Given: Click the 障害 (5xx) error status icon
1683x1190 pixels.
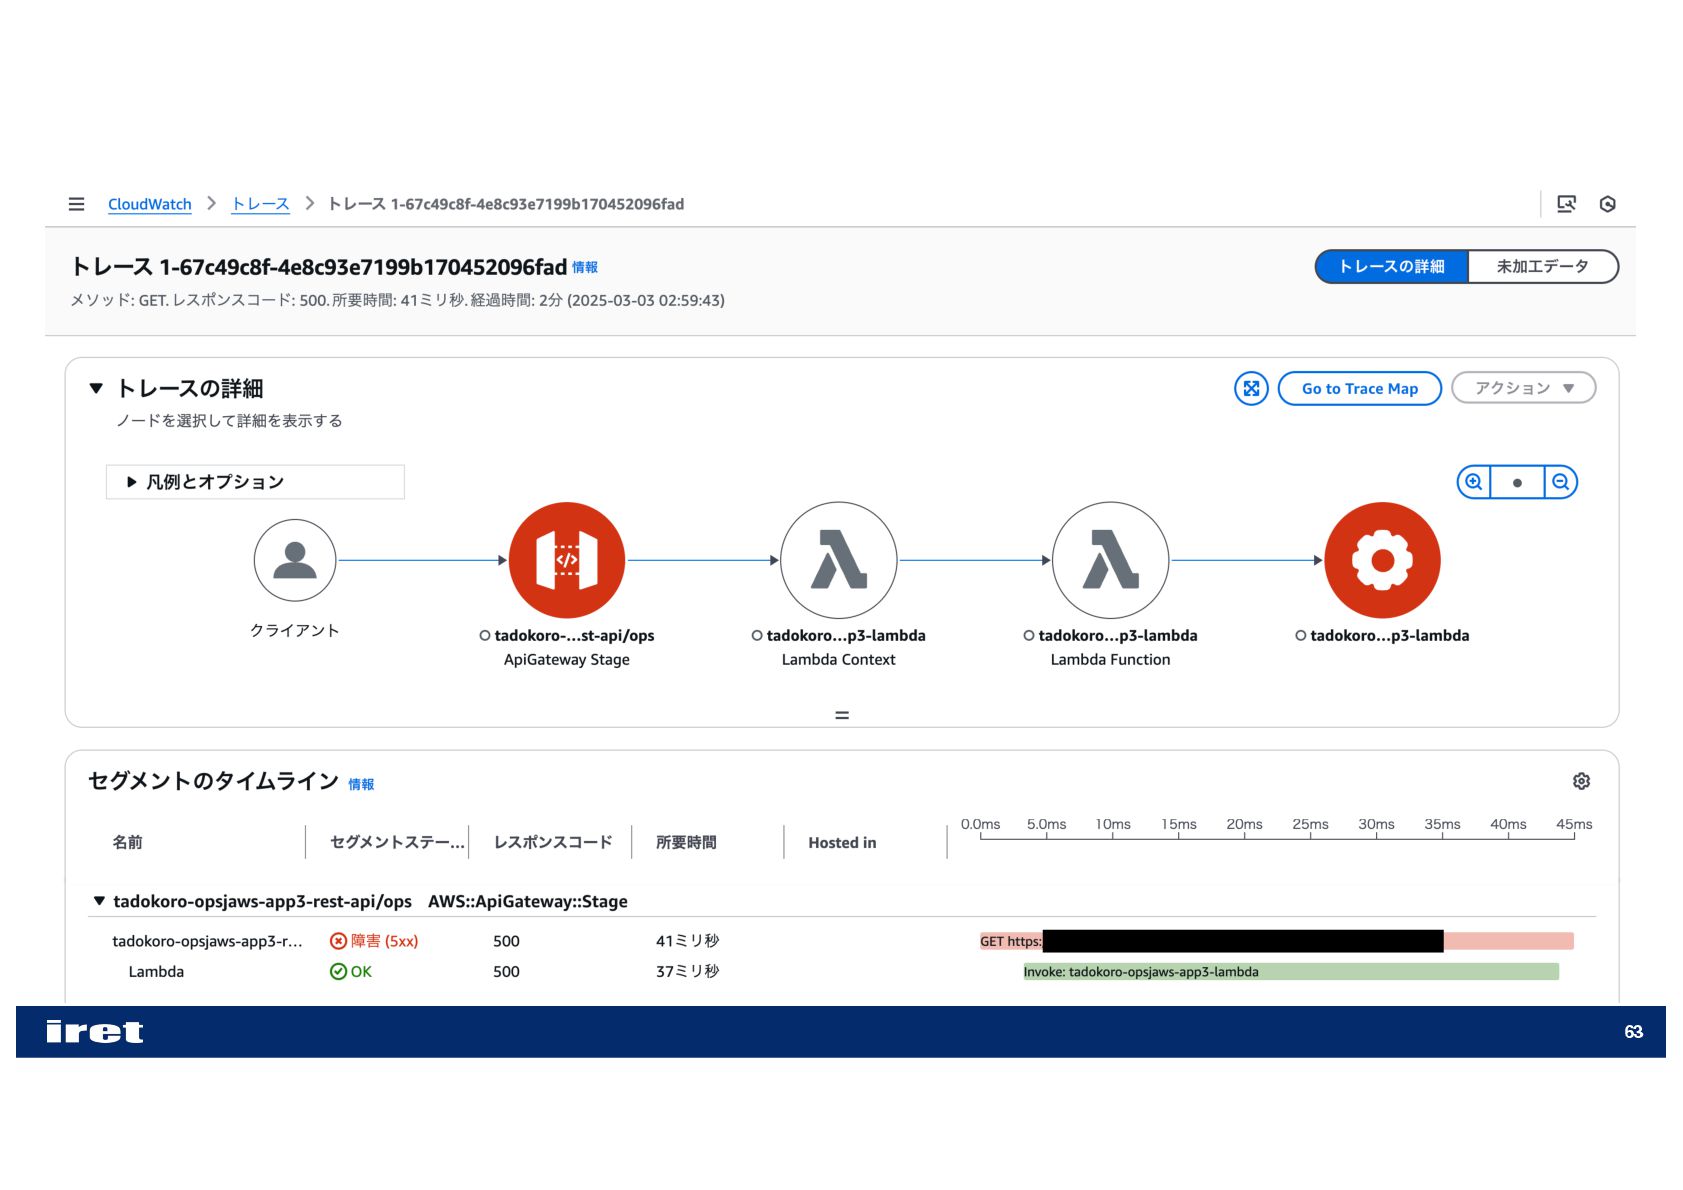Looking at the screenshot, I should [338, 941].
